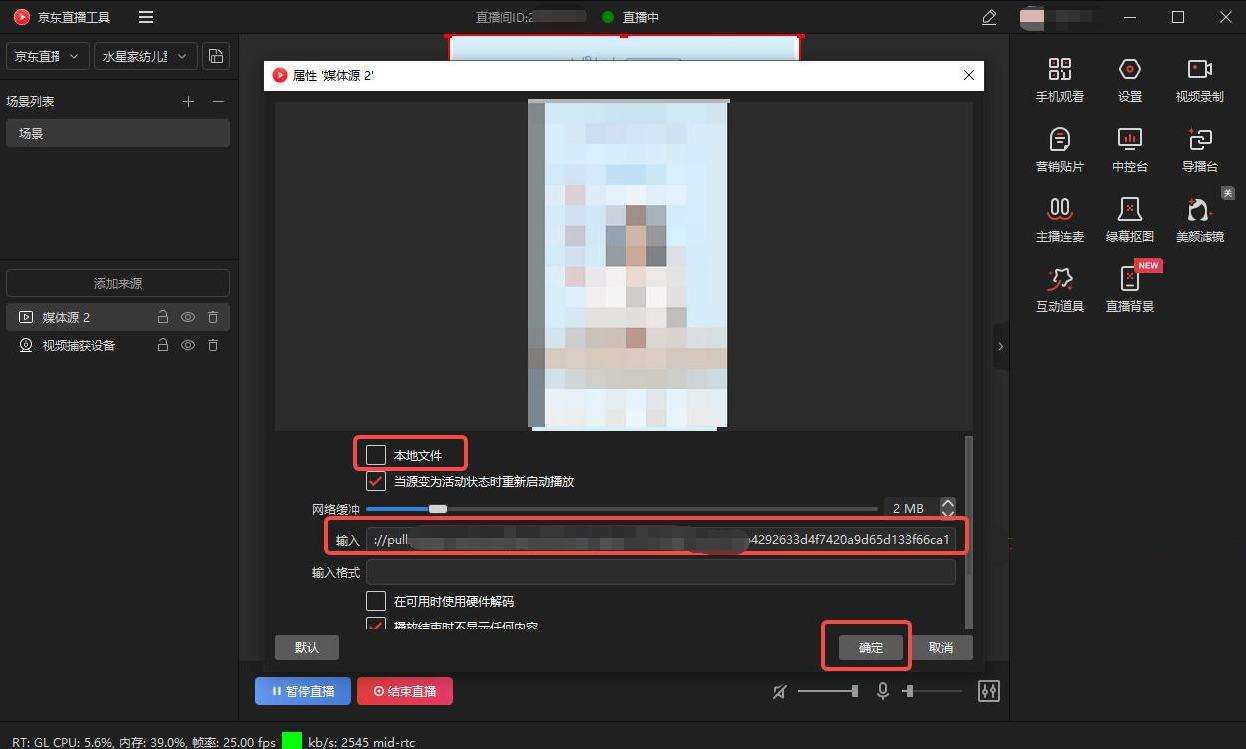The height and width of the screenshot is (749, 1246).
Task: Uncheck 当源变为活动状态时重新启动播放
Action: 376,481
